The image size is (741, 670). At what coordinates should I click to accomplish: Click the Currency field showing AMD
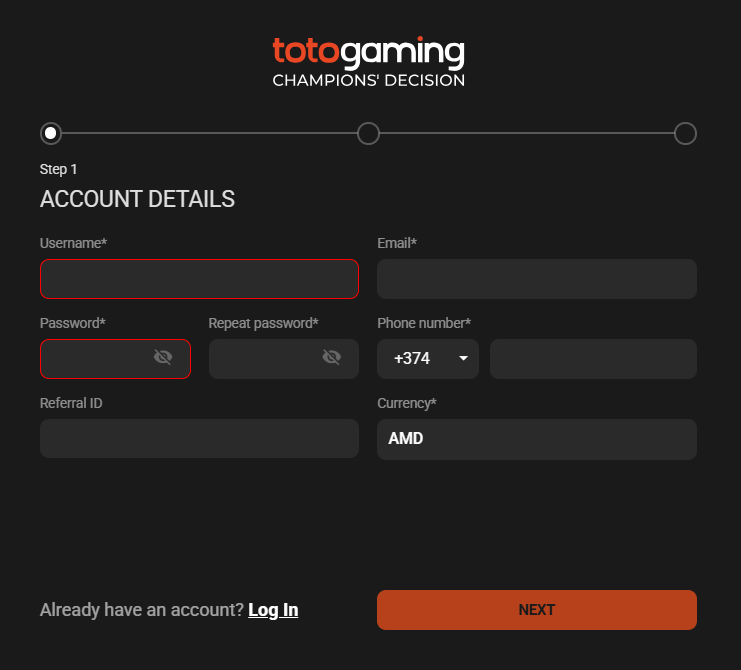click(x=536, y=439)
